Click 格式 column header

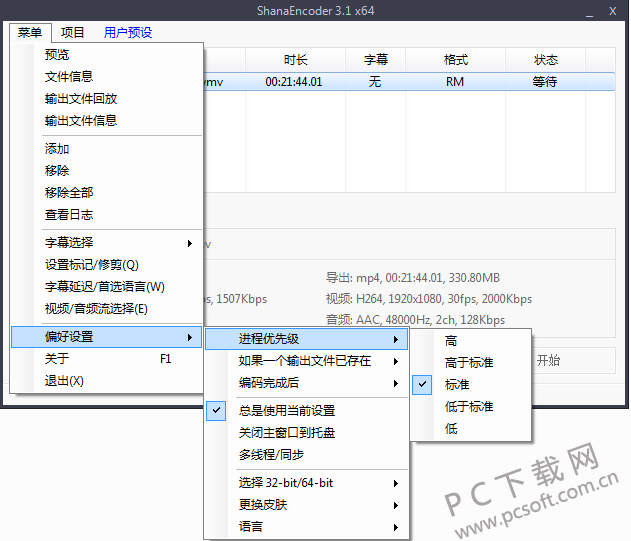pyautogui.click(x=456, y=60)
